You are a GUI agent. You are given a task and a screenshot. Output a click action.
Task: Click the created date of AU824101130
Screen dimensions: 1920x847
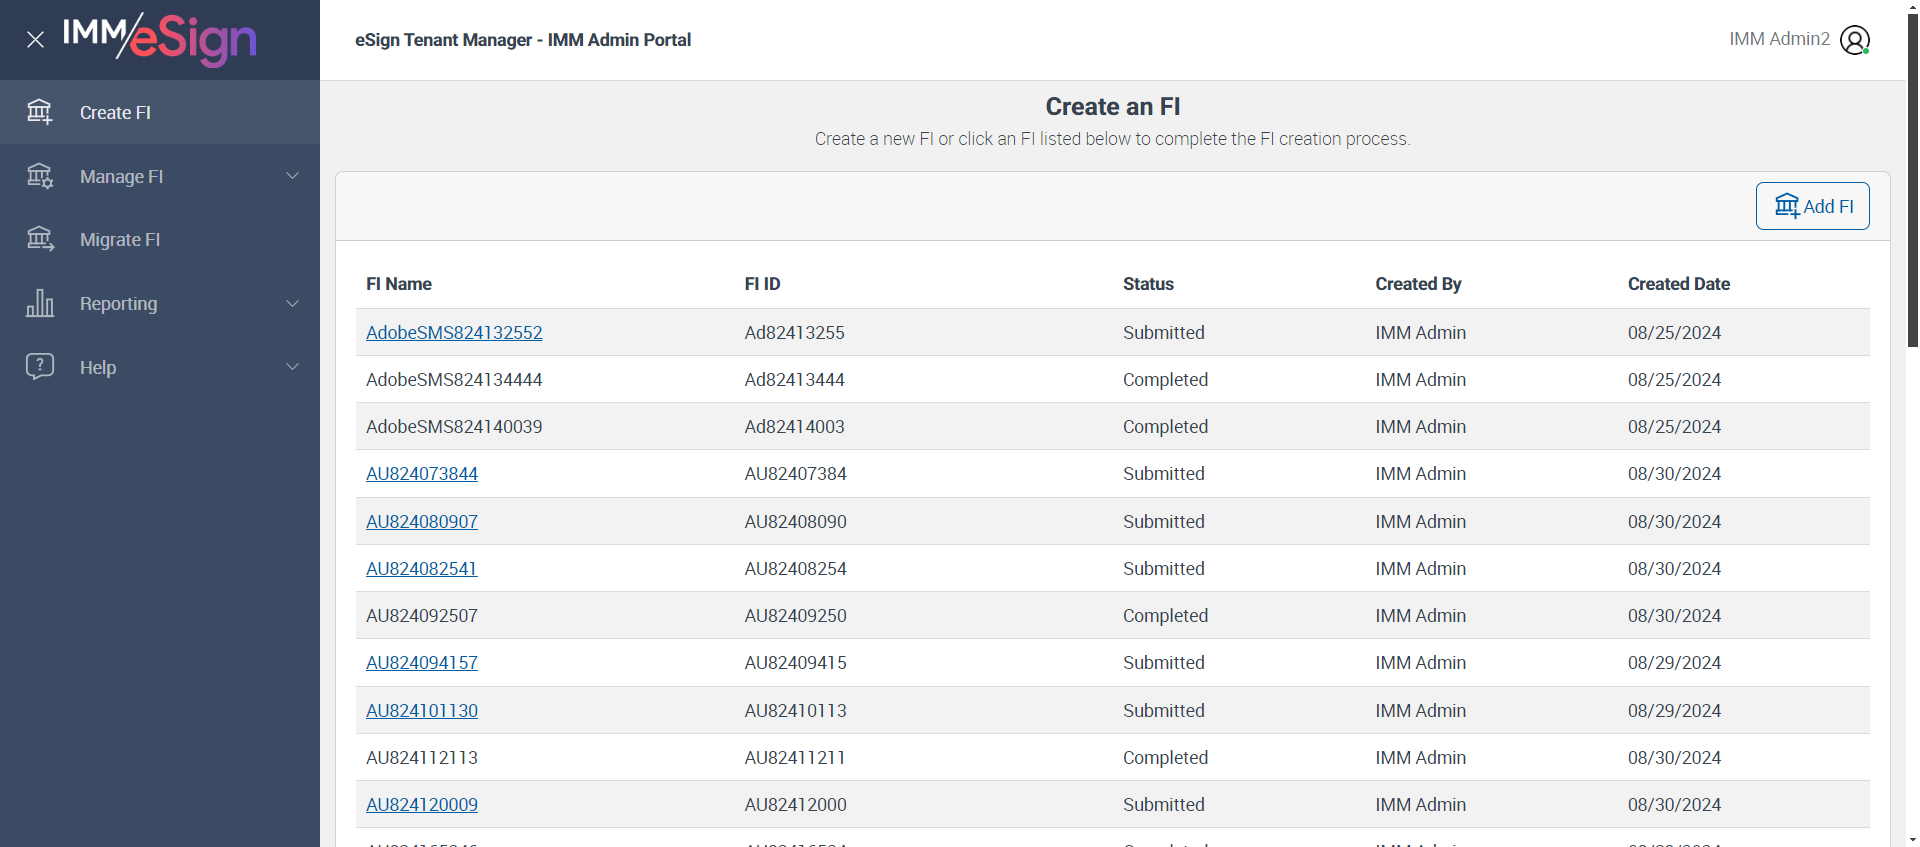1675,710
